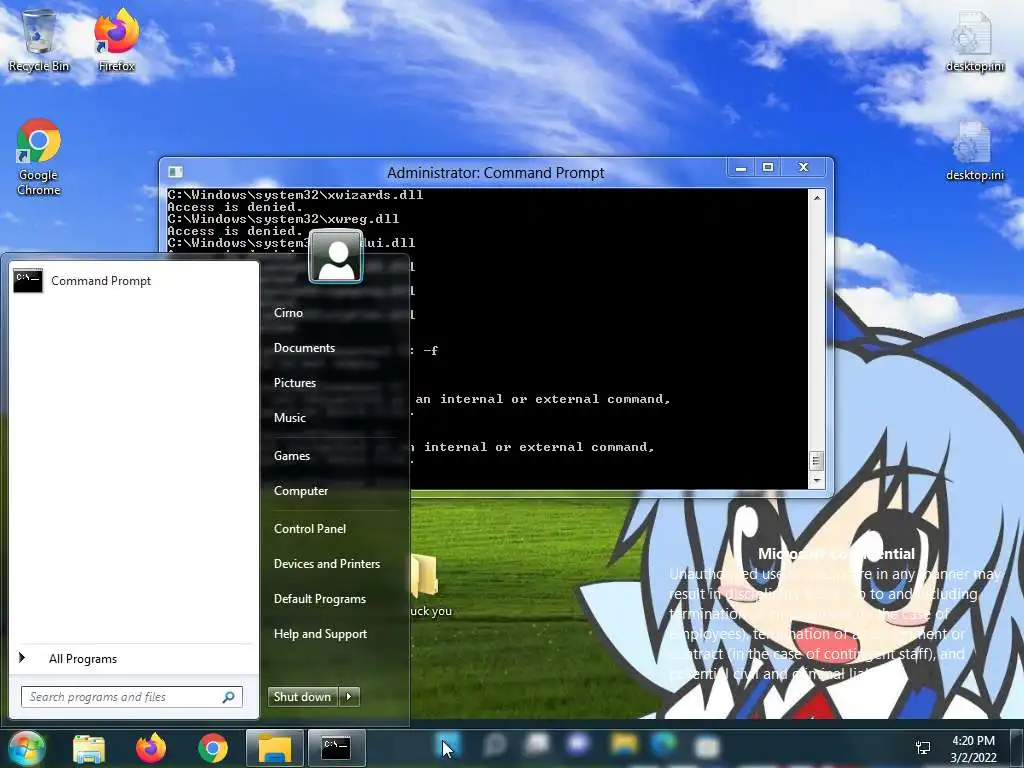
Task: Click the user account picture in Start menu
Action: point(336,256)
